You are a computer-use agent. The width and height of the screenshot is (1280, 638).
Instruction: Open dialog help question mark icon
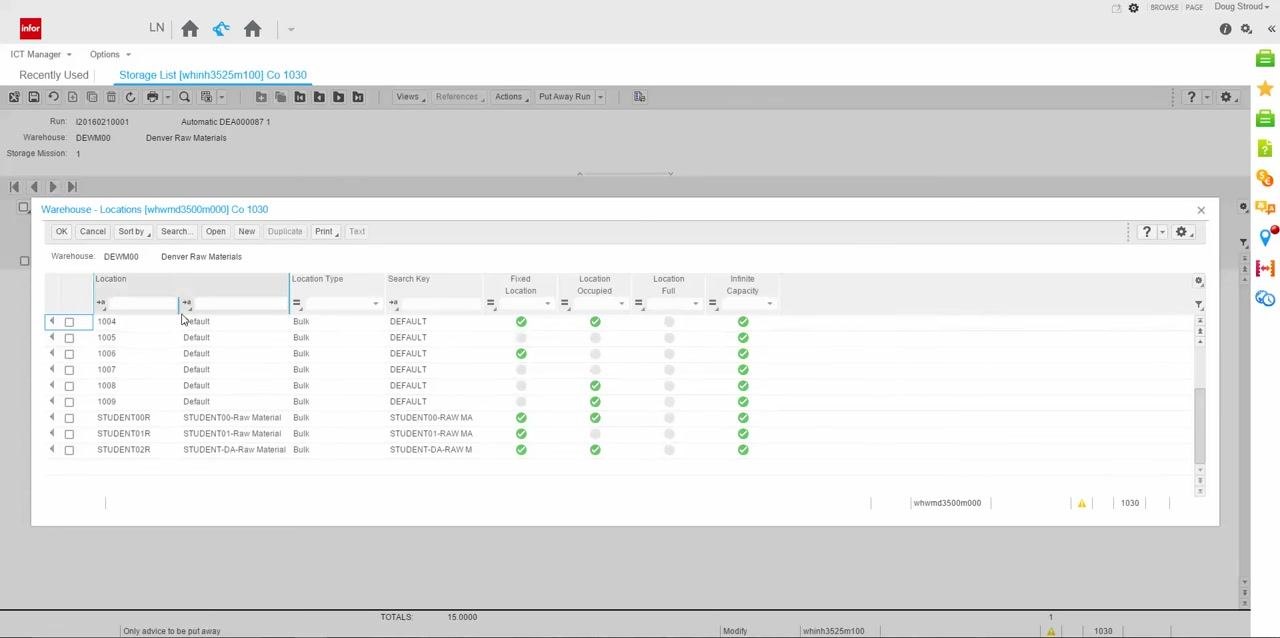click(x=1146, y=232)
